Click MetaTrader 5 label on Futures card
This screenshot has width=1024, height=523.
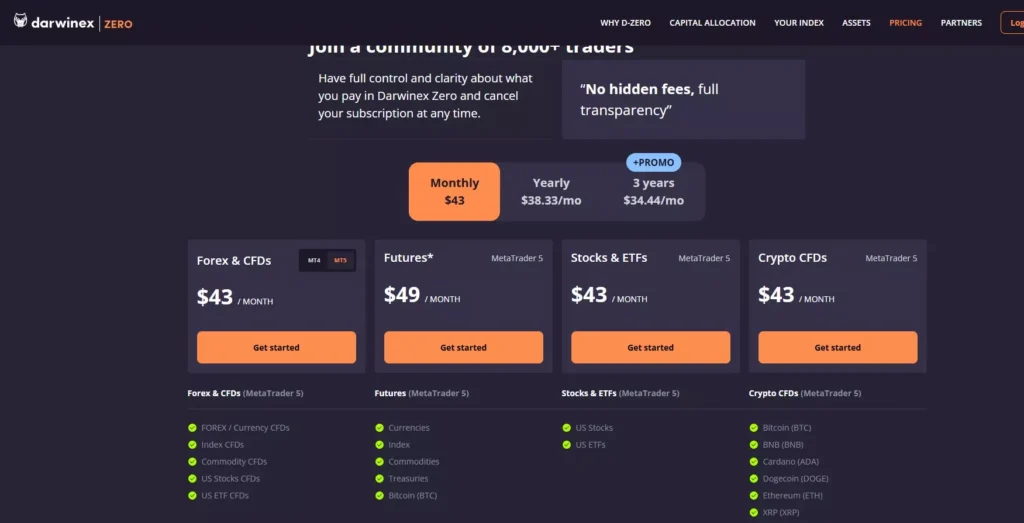tap(517, 259)
